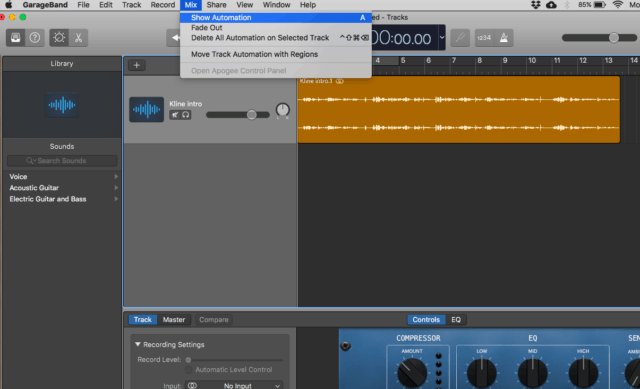The height and width of the screenshot is (389, 640).
Task: Open the Editors scissors icon
Action: (78, 38)
